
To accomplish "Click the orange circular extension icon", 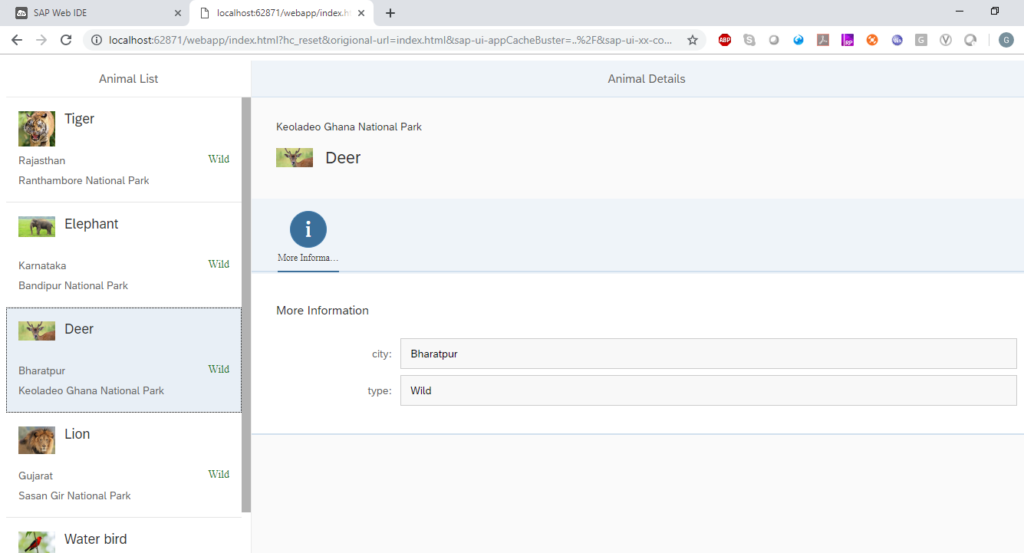I will 872,40.
